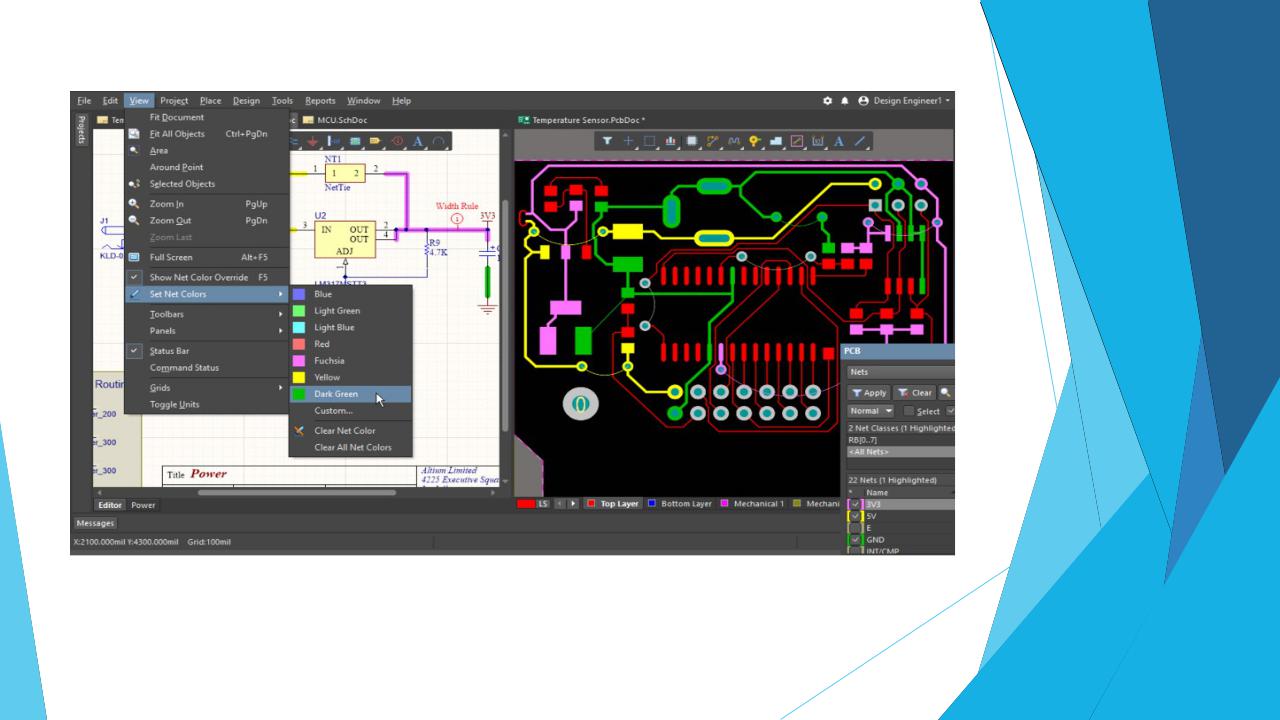This screenshot has height=720, width=1280.
Task: Enable the Select checkbox in PCB panel
Action: 908,411
